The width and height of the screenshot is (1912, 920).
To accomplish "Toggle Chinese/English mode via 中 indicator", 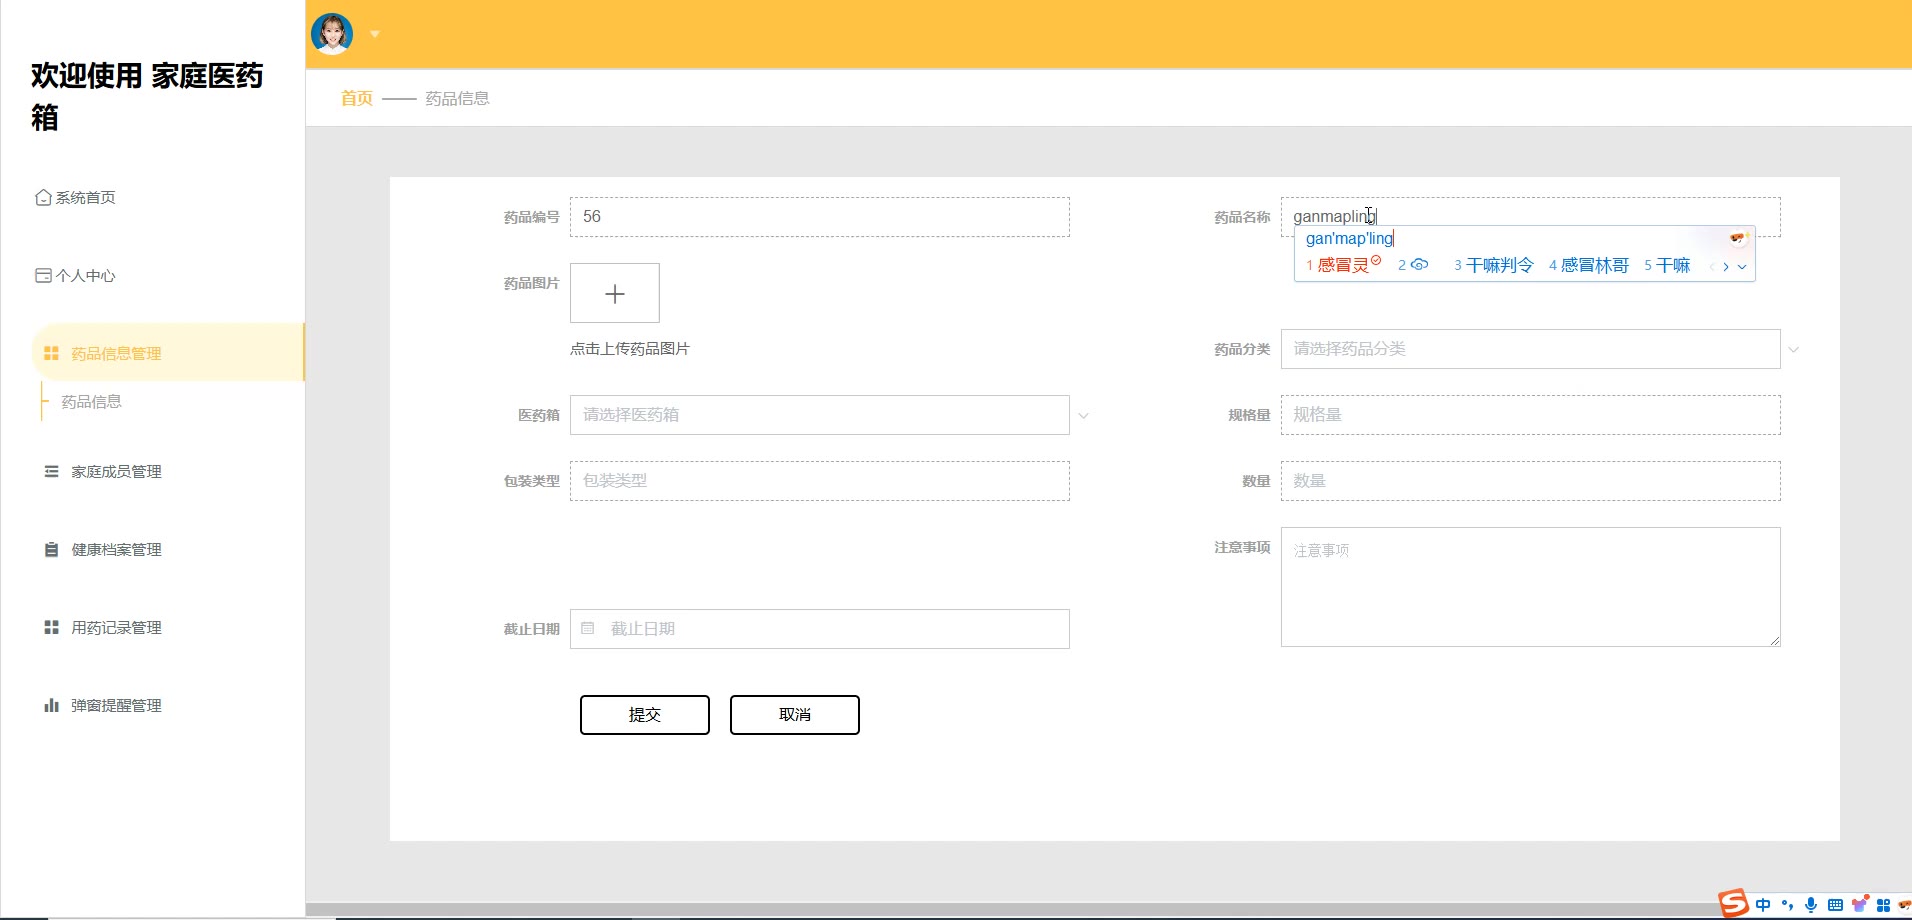I will tap(1763, 905).
